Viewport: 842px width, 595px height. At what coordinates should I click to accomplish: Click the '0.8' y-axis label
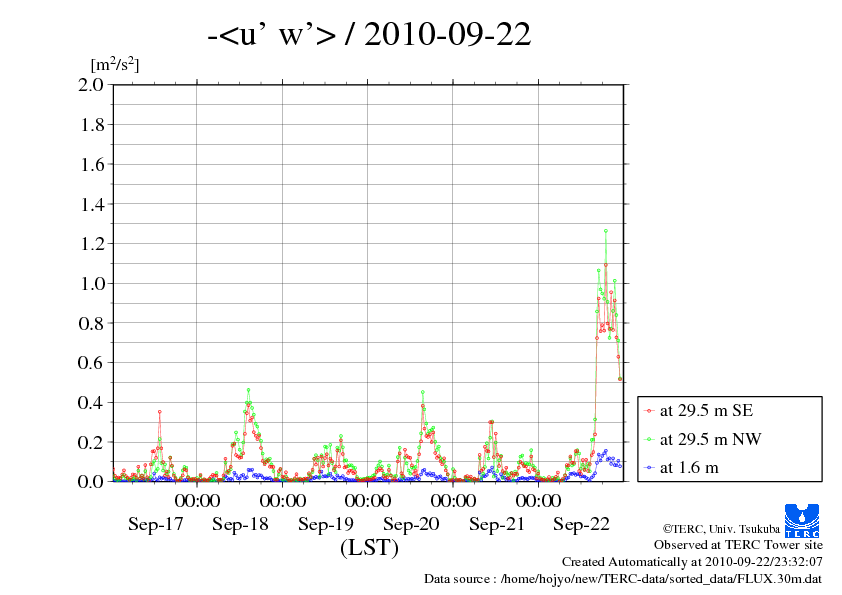pyautogui.click(x=91, y=323)
